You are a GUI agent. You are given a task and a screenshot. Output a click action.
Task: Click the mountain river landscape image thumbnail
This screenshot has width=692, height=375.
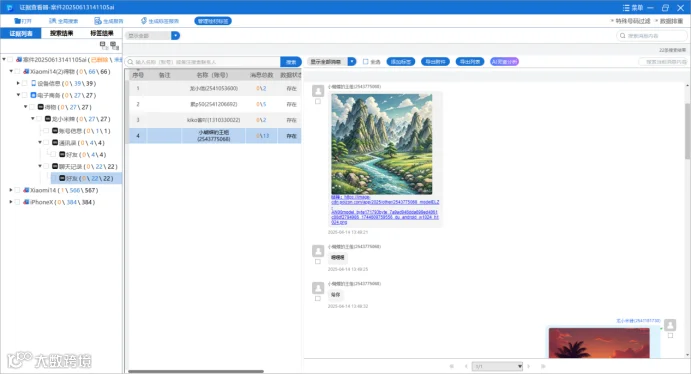pos(382,144)
